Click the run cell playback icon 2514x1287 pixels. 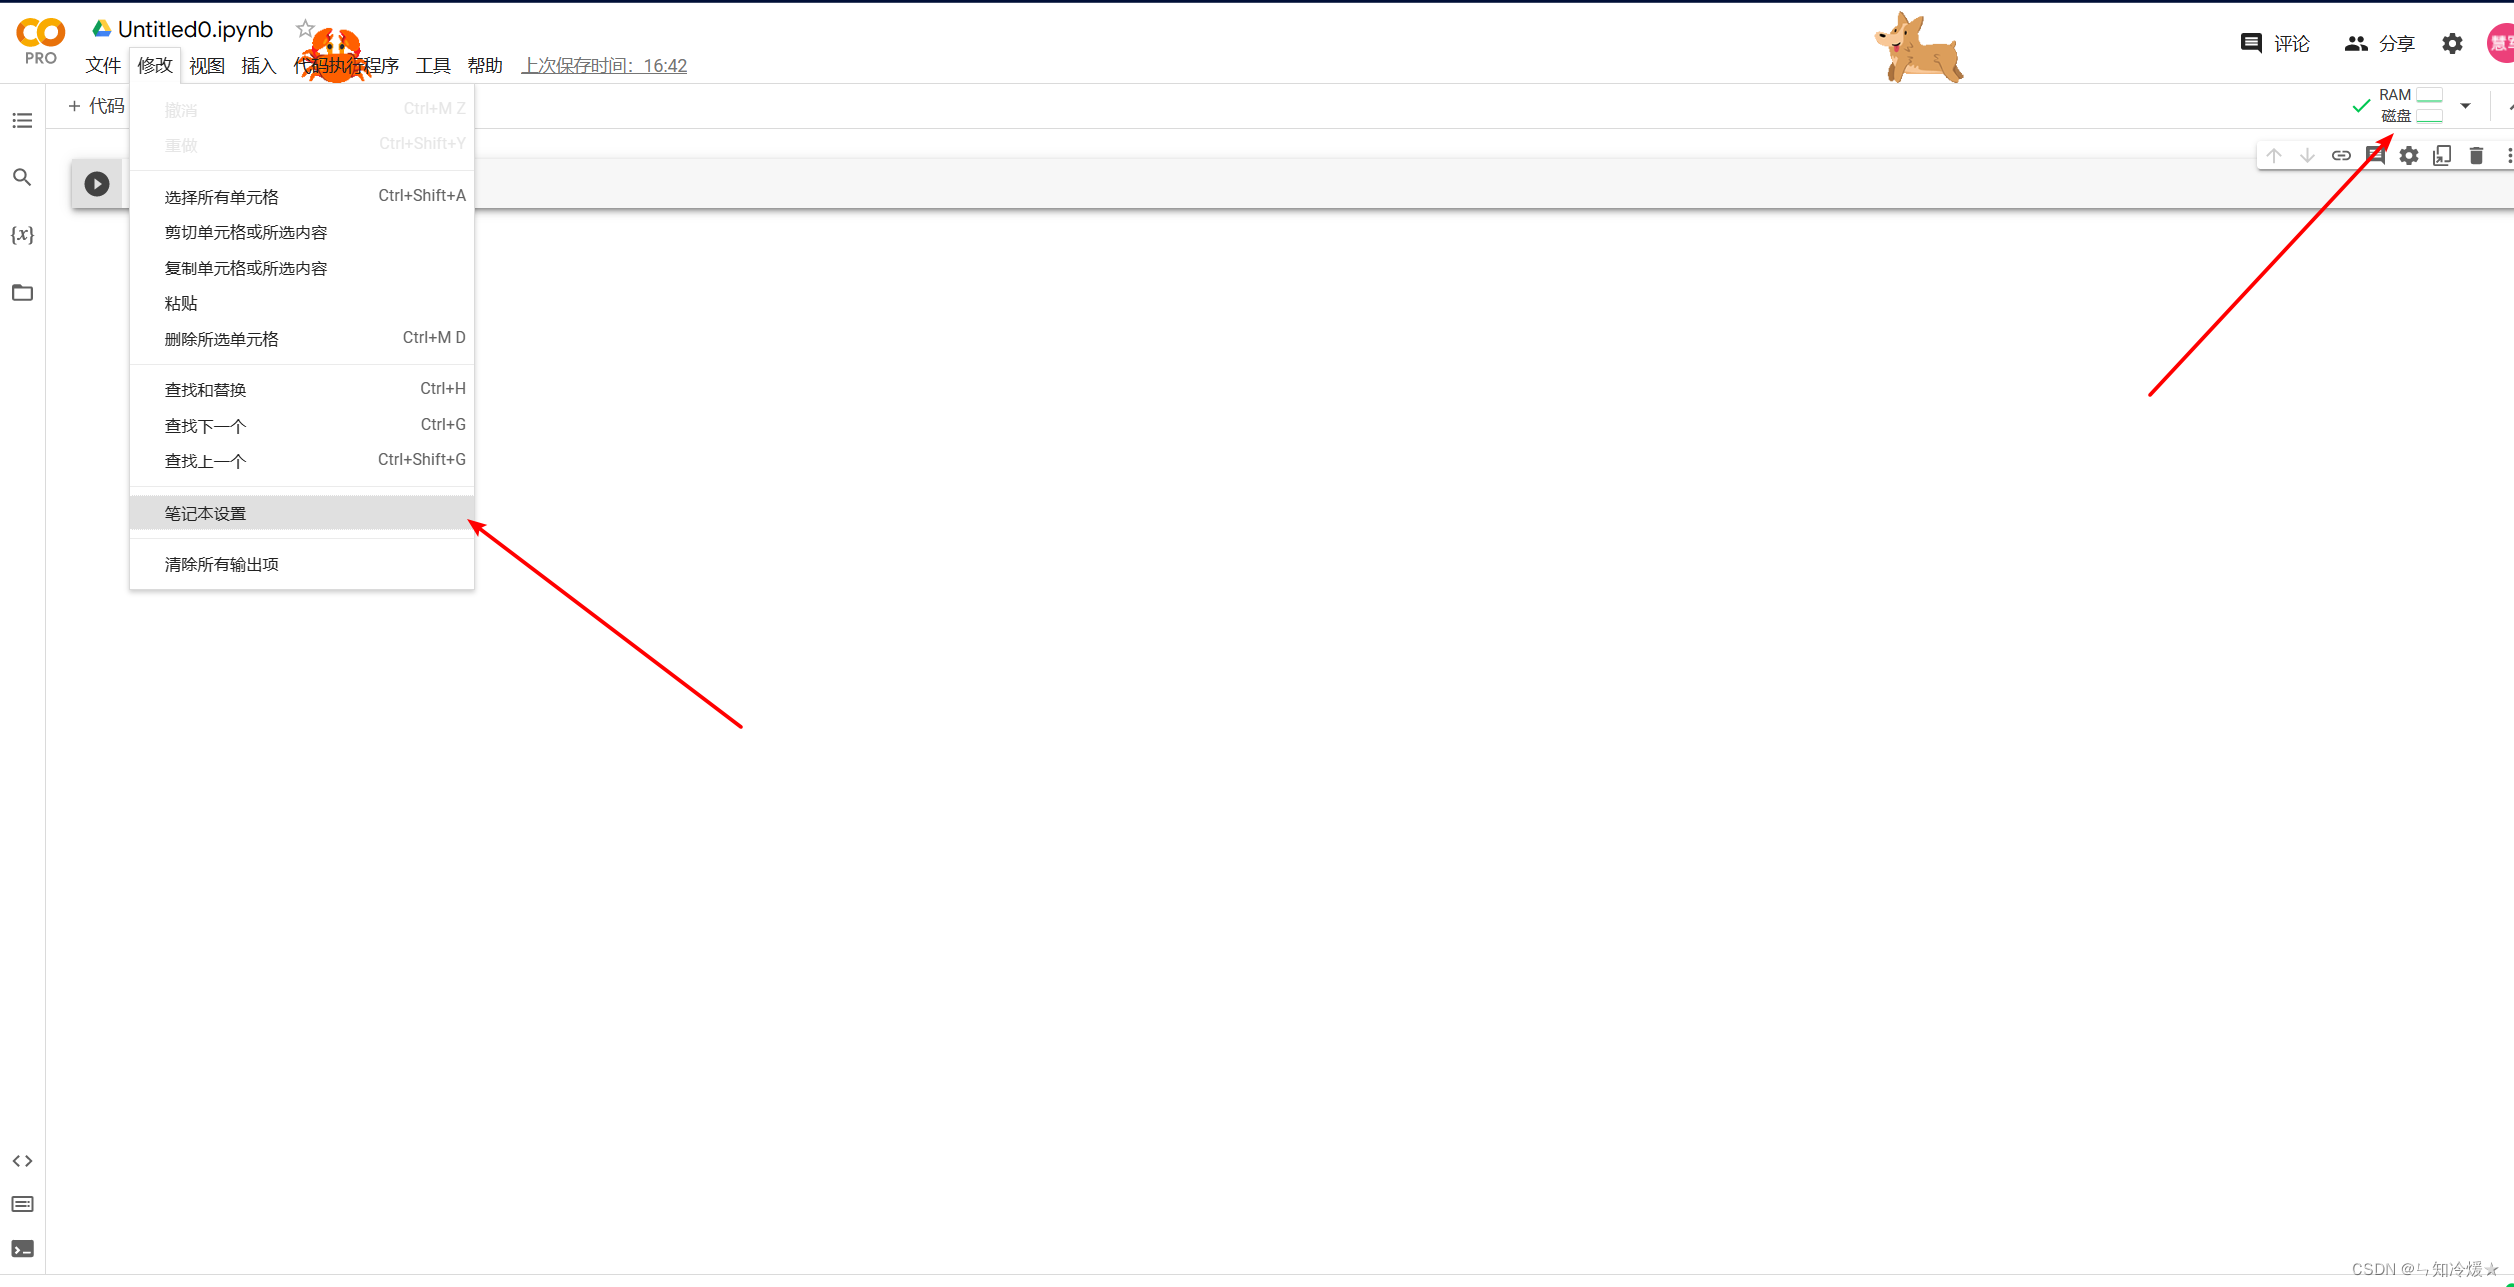(x=95, y=182)
